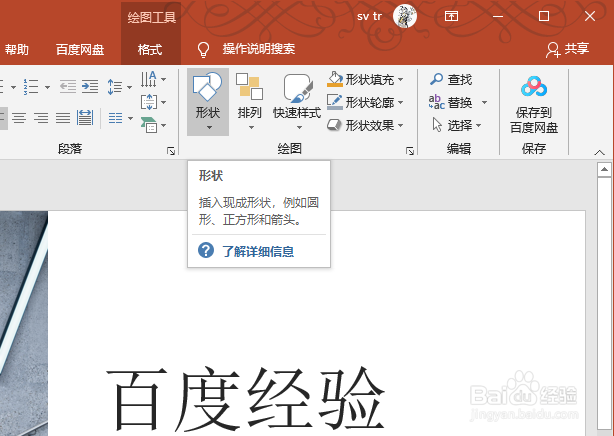Apply distributed alignment
This screenshot has height=436, width=614.
tap(85, 118)
